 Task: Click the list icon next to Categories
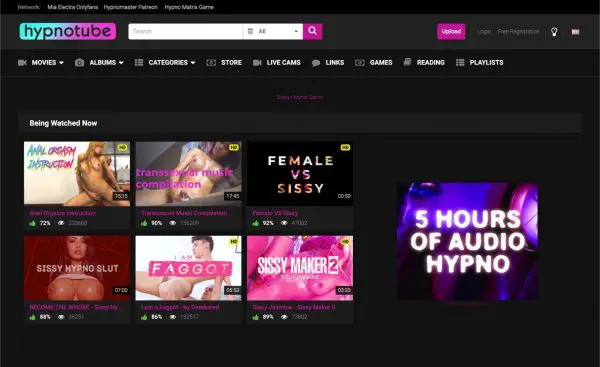click(139, 62)
